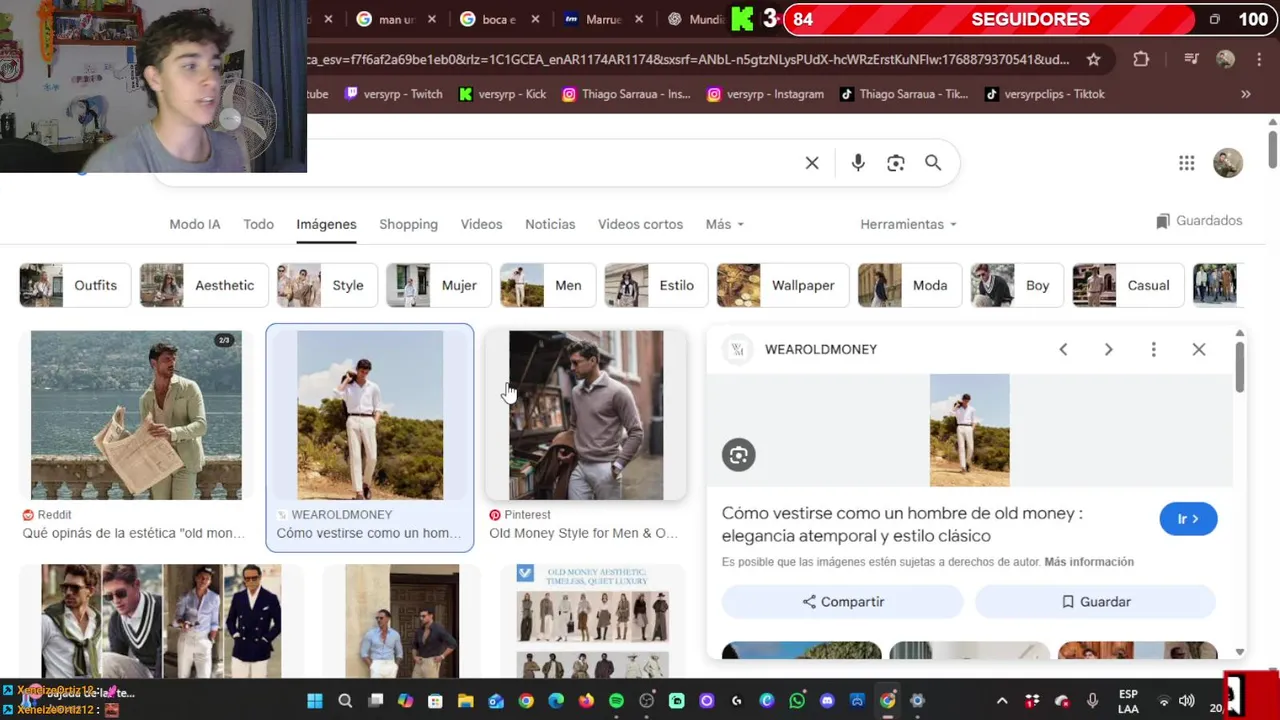Switch to the Videos cortos tab
The height and width of the screenshot is (720, 1280).
[x=640, y=224]
